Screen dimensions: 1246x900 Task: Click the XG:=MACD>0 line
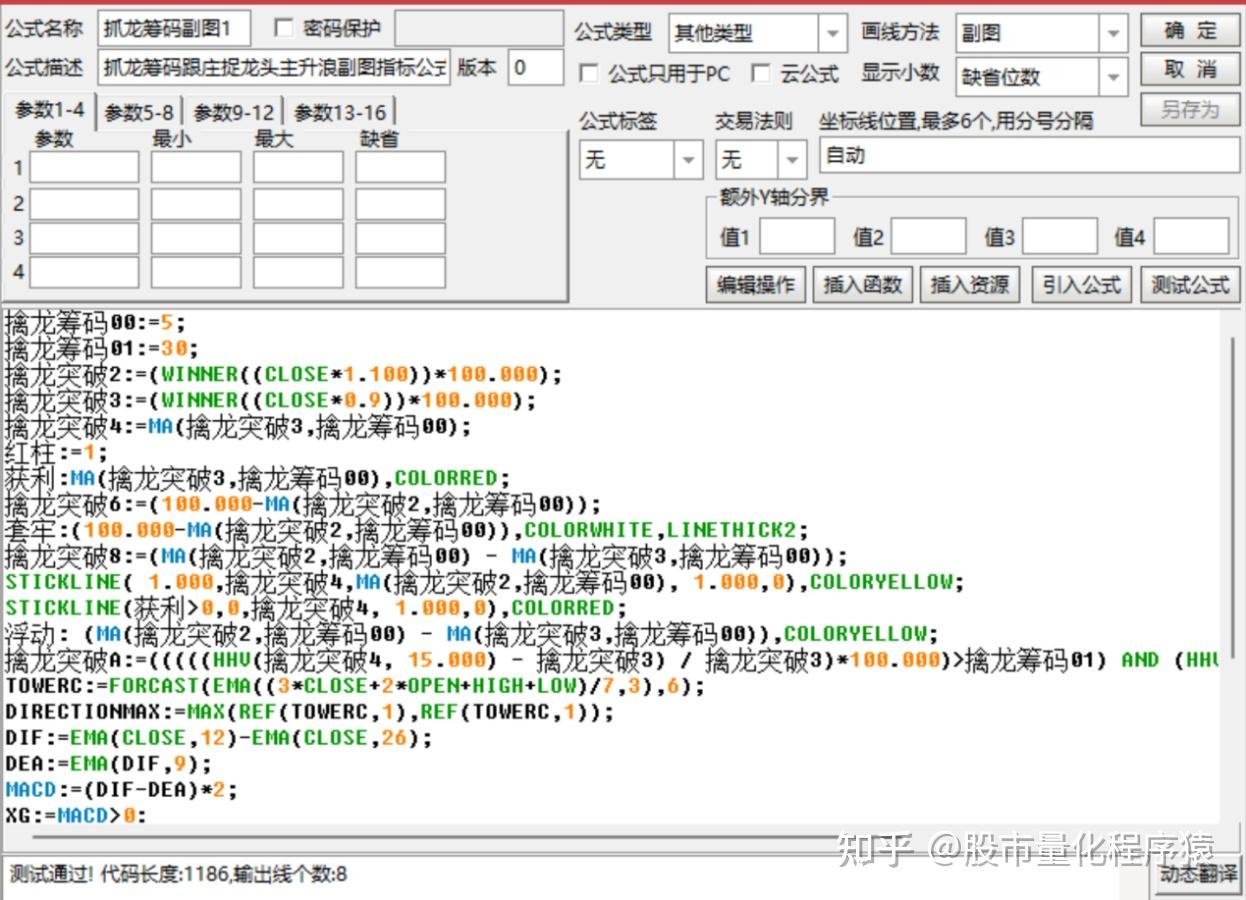pos(76,816)
